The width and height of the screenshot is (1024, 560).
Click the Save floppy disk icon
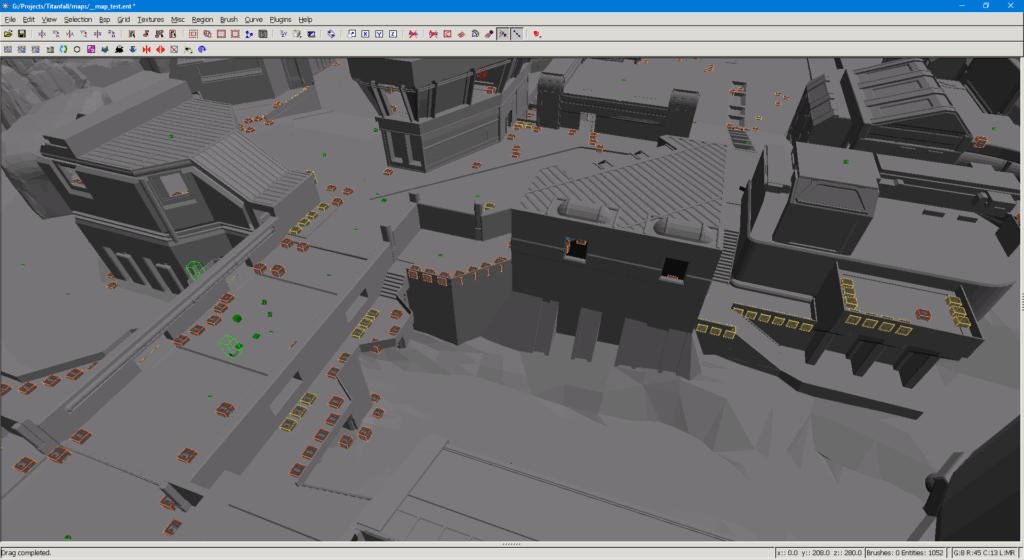[22, 34]
